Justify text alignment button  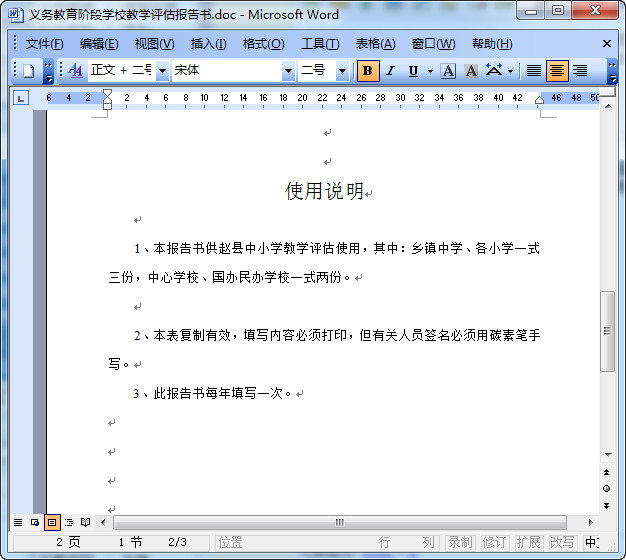tap(534, 71)
